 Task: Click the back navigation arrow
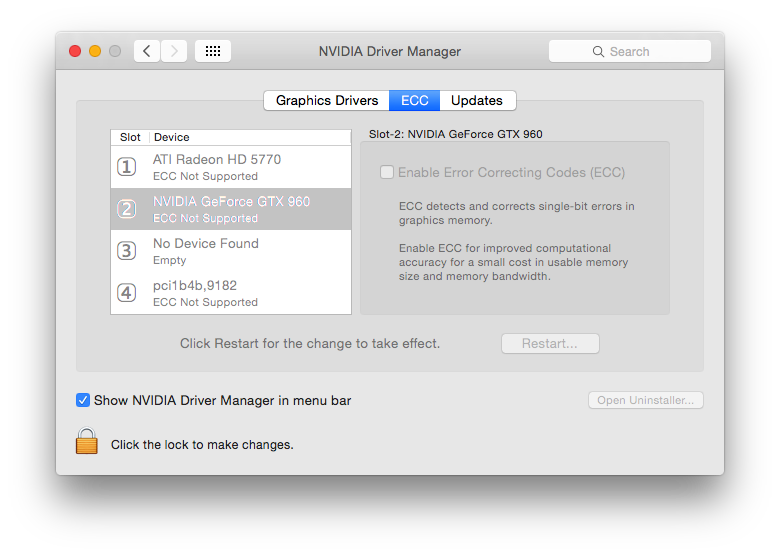[147, 51]
